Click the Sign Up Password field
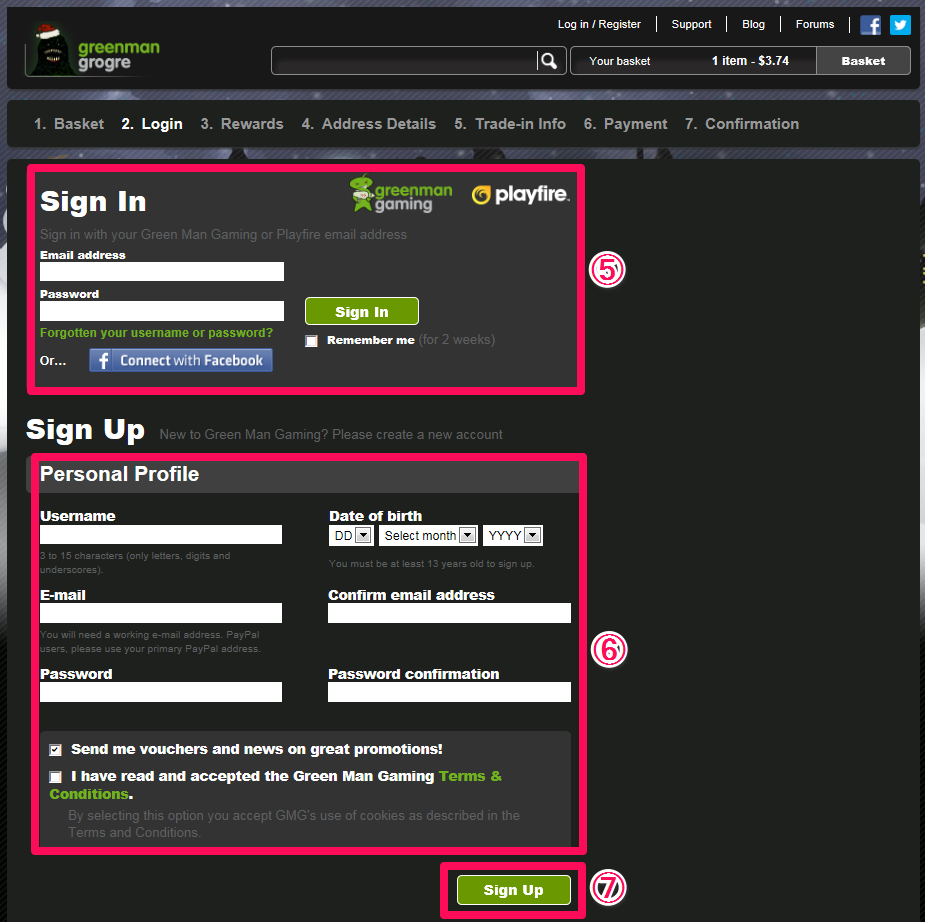Screen dimensions: 925x922 161,692
